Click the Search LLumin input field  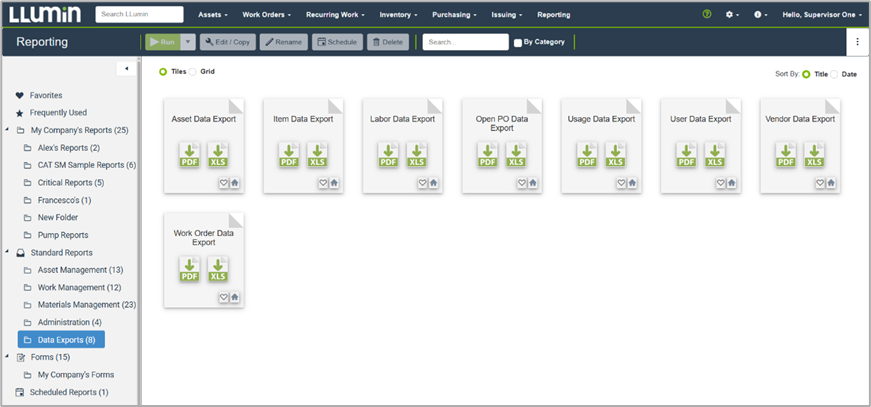click(x=139, y=15)
